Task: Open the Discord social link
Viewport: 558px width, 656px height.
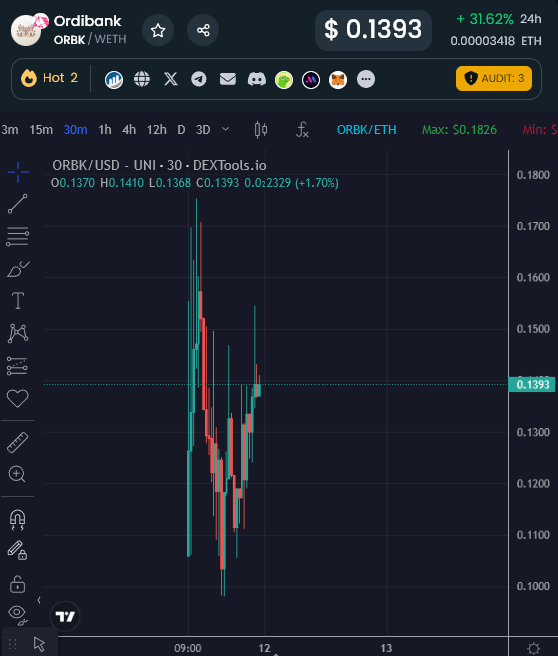Action: [256, 79]
